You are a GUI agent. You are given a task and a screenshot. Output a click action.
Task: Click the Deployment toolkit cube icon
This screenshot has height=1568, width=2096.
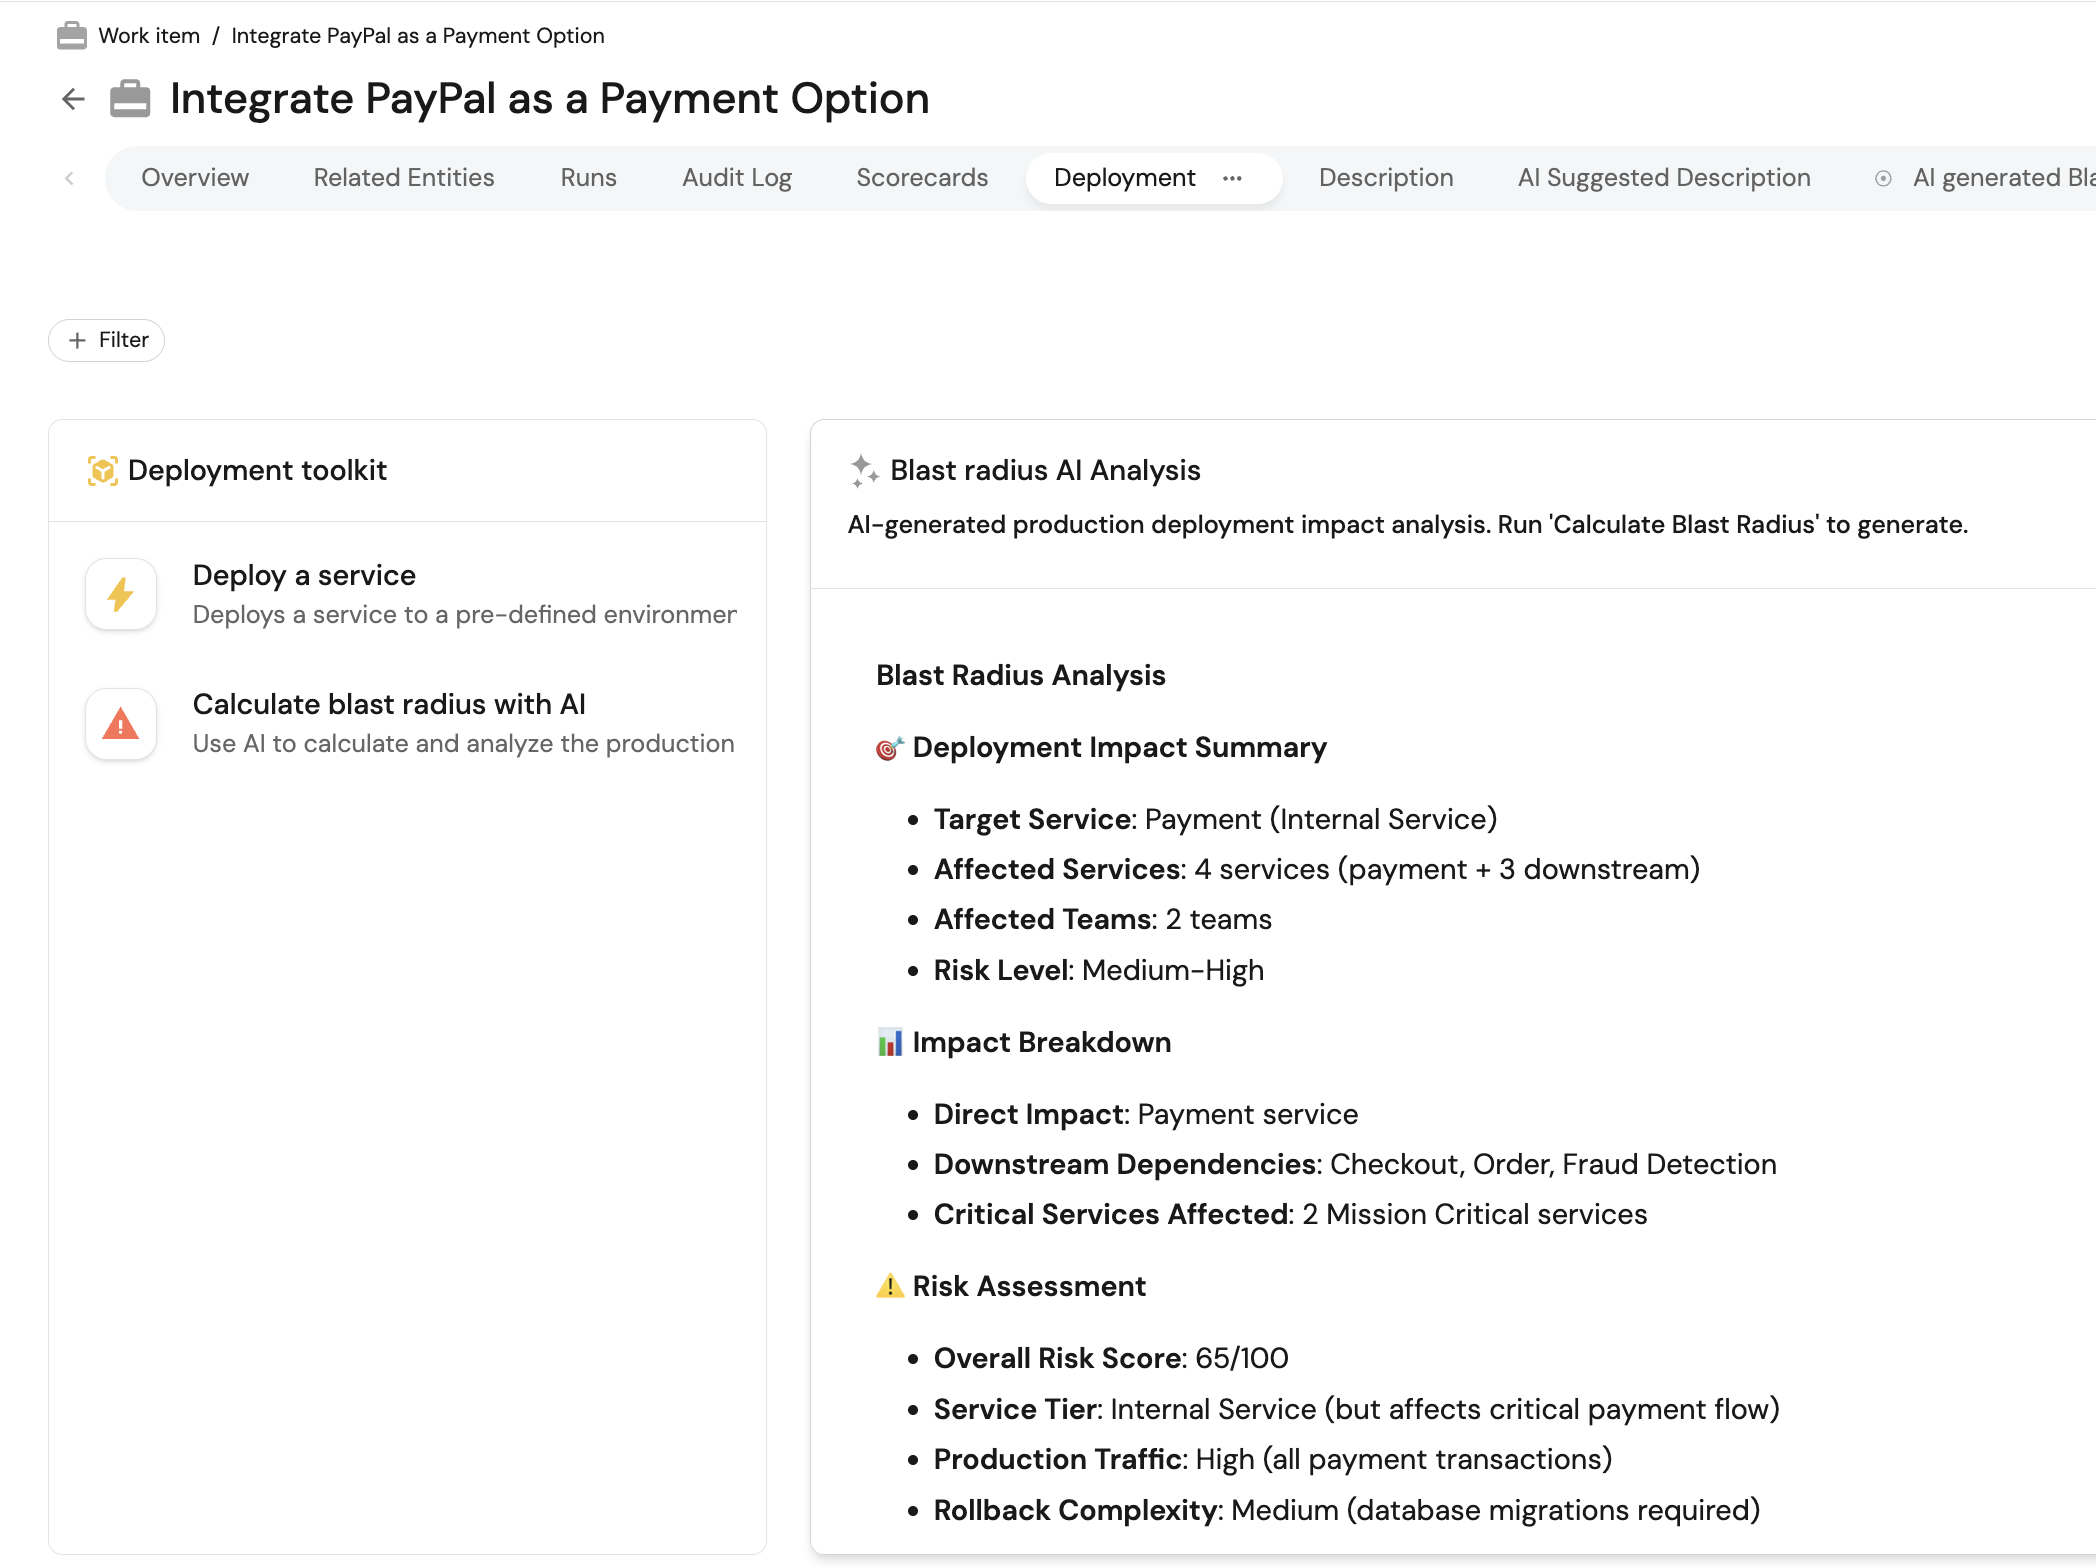click(102, 470)
